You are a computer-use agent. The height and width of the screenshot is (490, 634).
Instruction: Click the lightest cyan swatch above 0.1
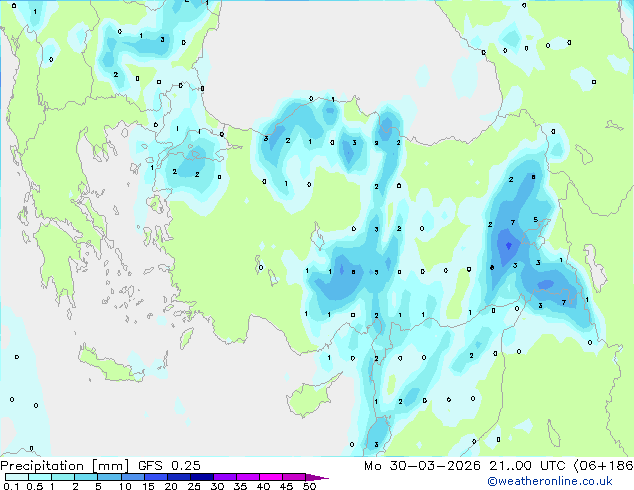point(17,477)
